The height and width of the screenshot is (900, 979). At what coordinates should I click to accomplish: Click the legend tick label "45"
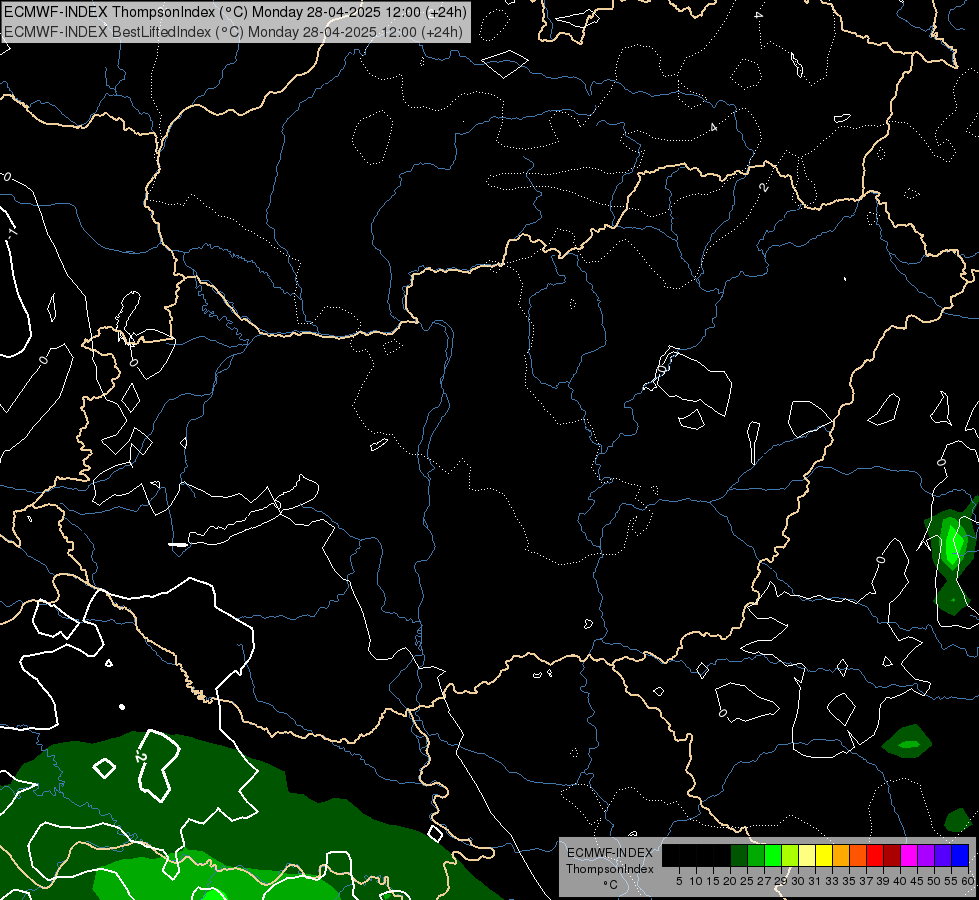point(917,881)
